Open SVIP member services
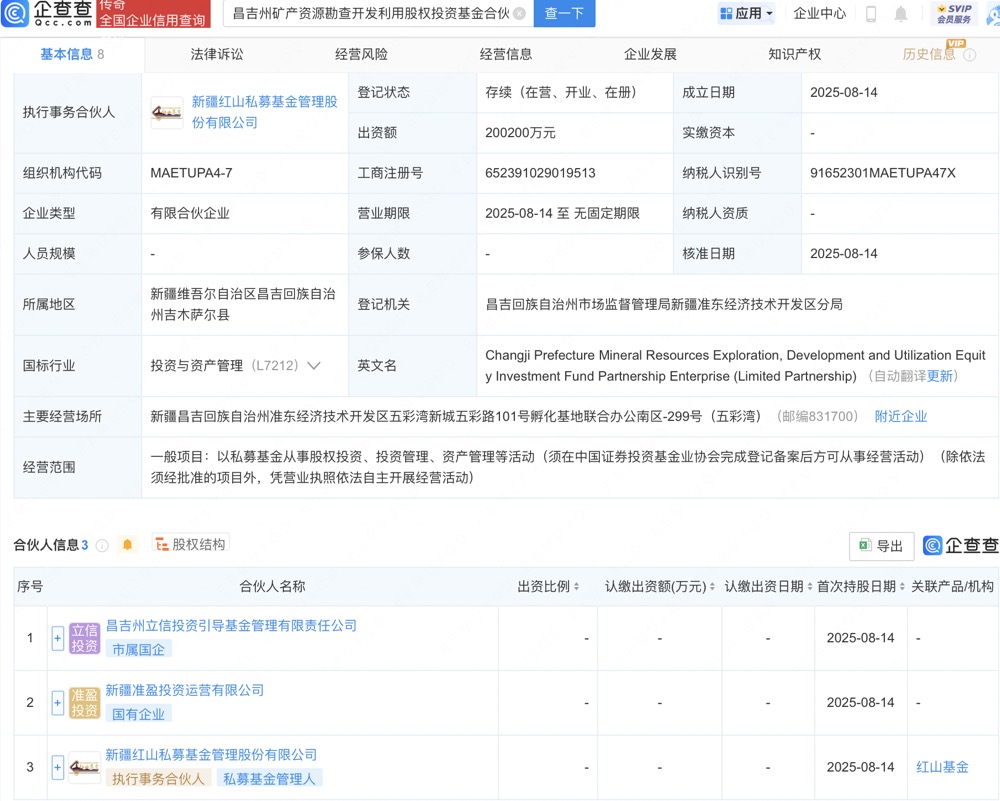The height and width of the screenshot is (801, 1000). pos(954,13)
